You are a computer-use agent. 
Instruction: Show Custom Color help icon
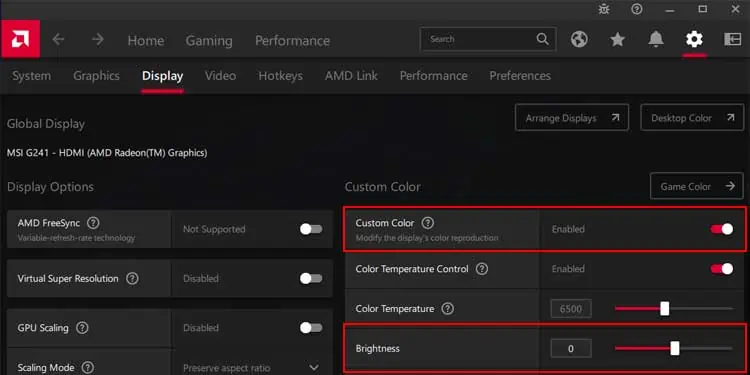pyautogui.click(x=428, y=223)
